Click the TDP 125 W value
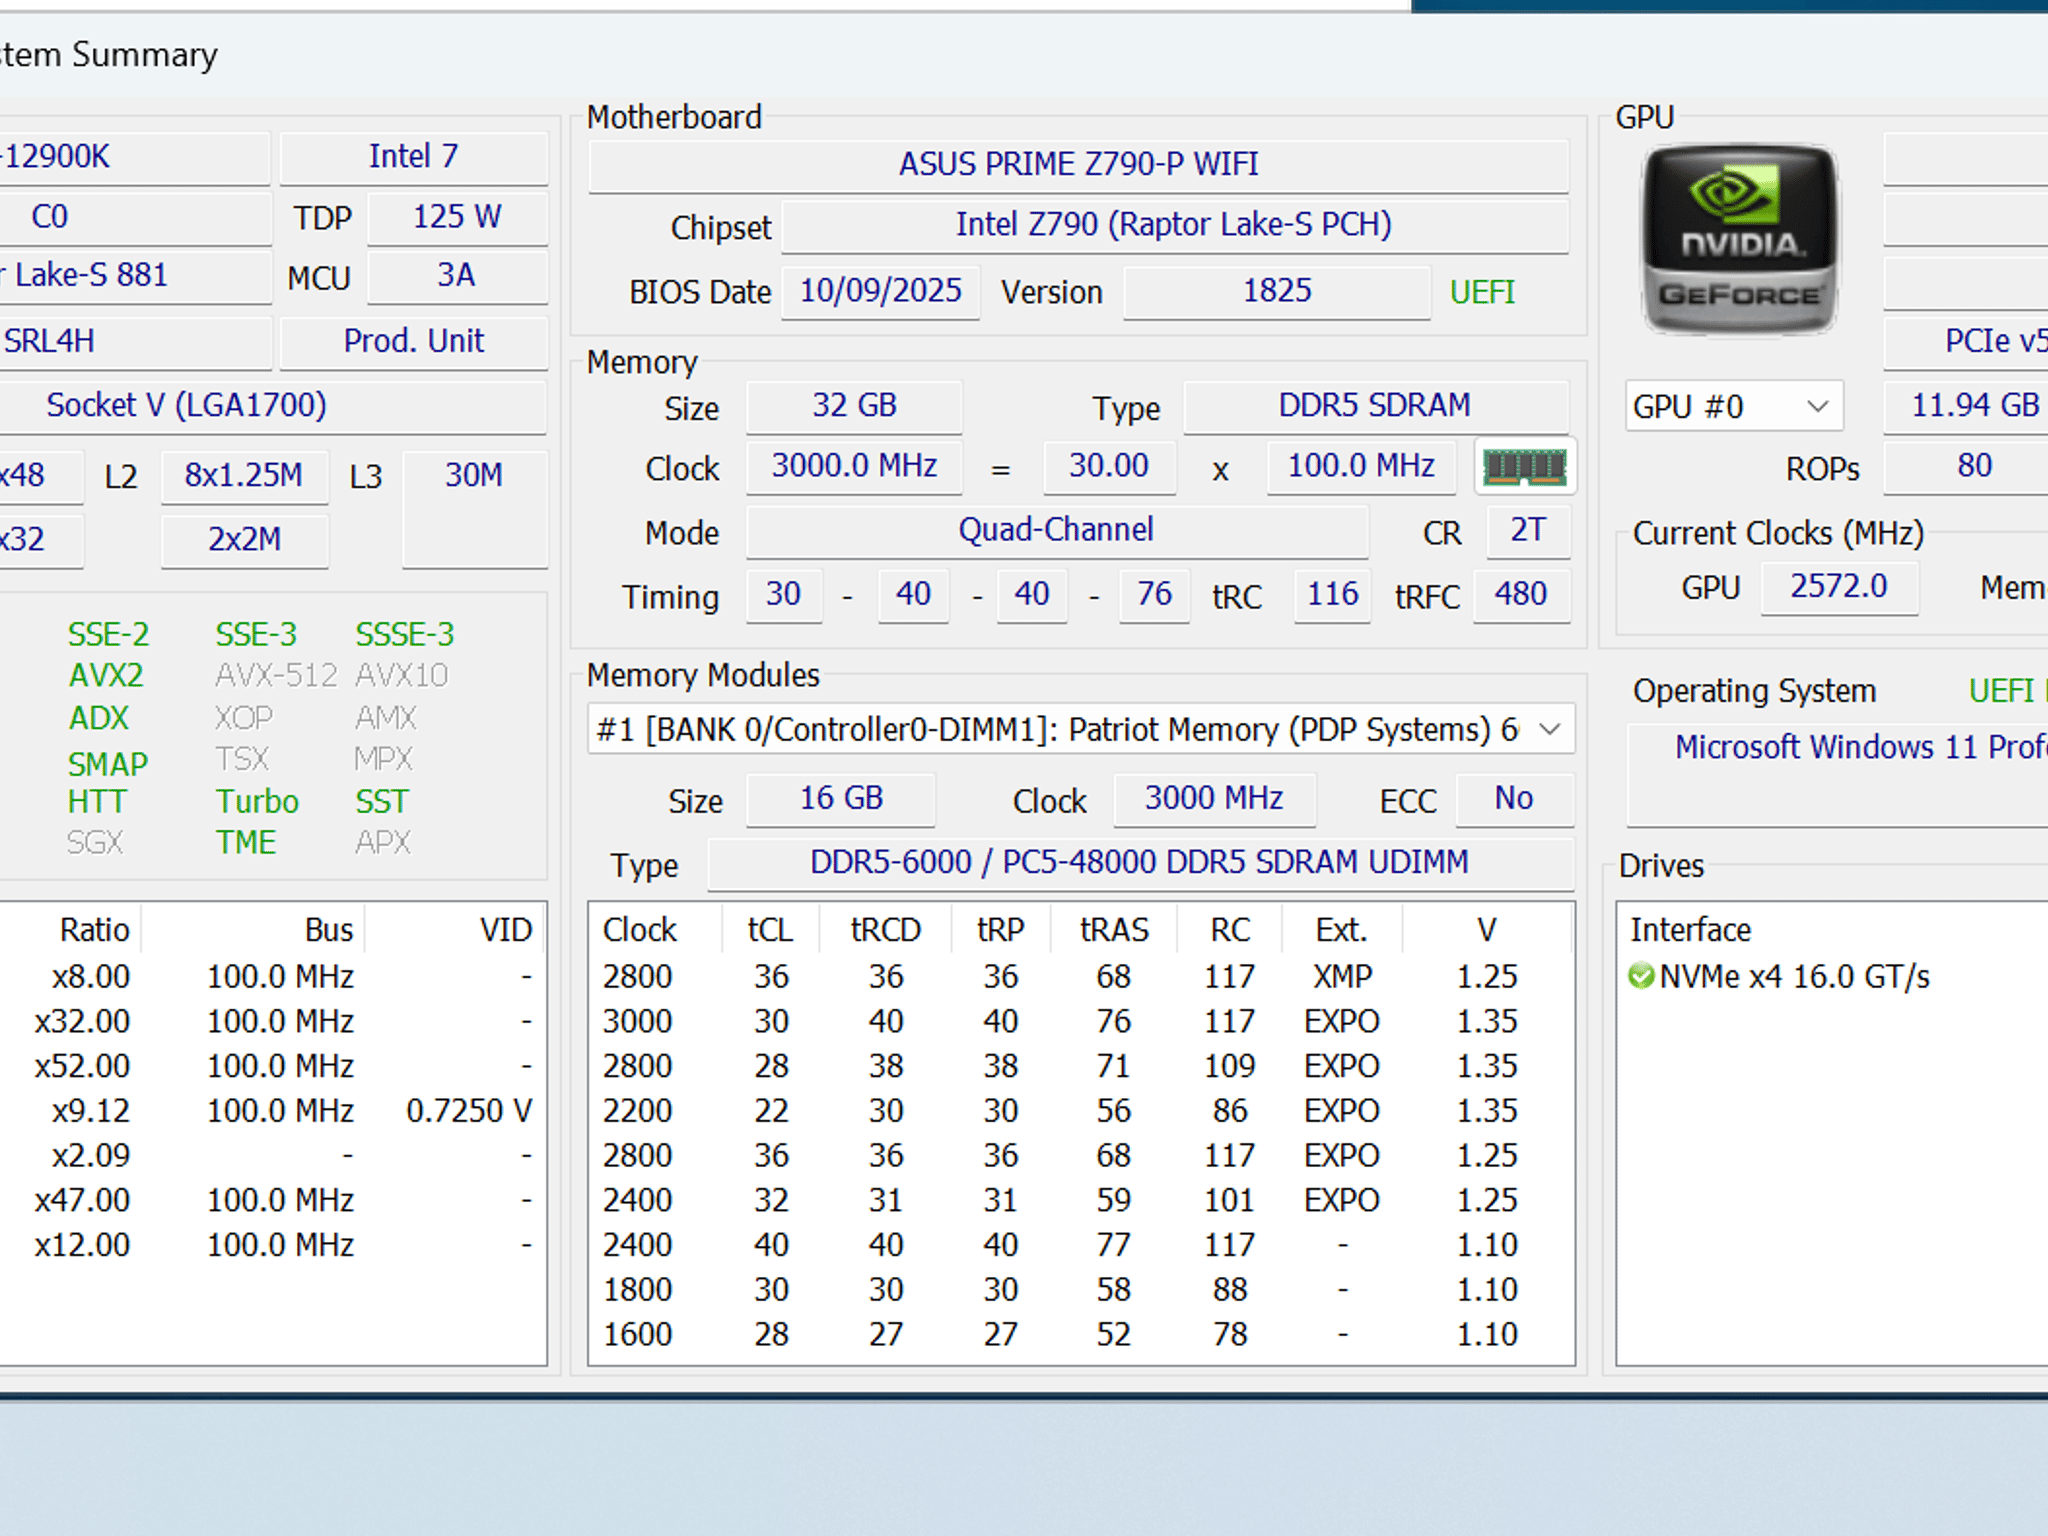 tap(457, 217)
